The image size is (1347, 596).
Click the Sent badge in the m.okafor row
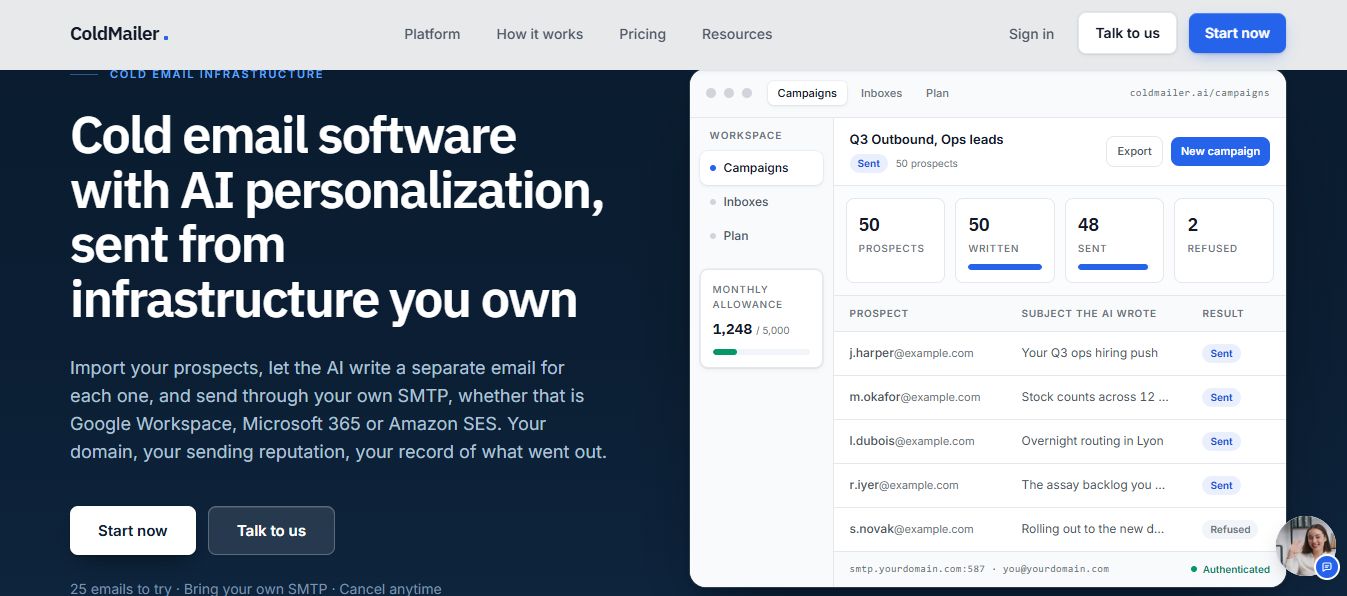click(1221, 397)
